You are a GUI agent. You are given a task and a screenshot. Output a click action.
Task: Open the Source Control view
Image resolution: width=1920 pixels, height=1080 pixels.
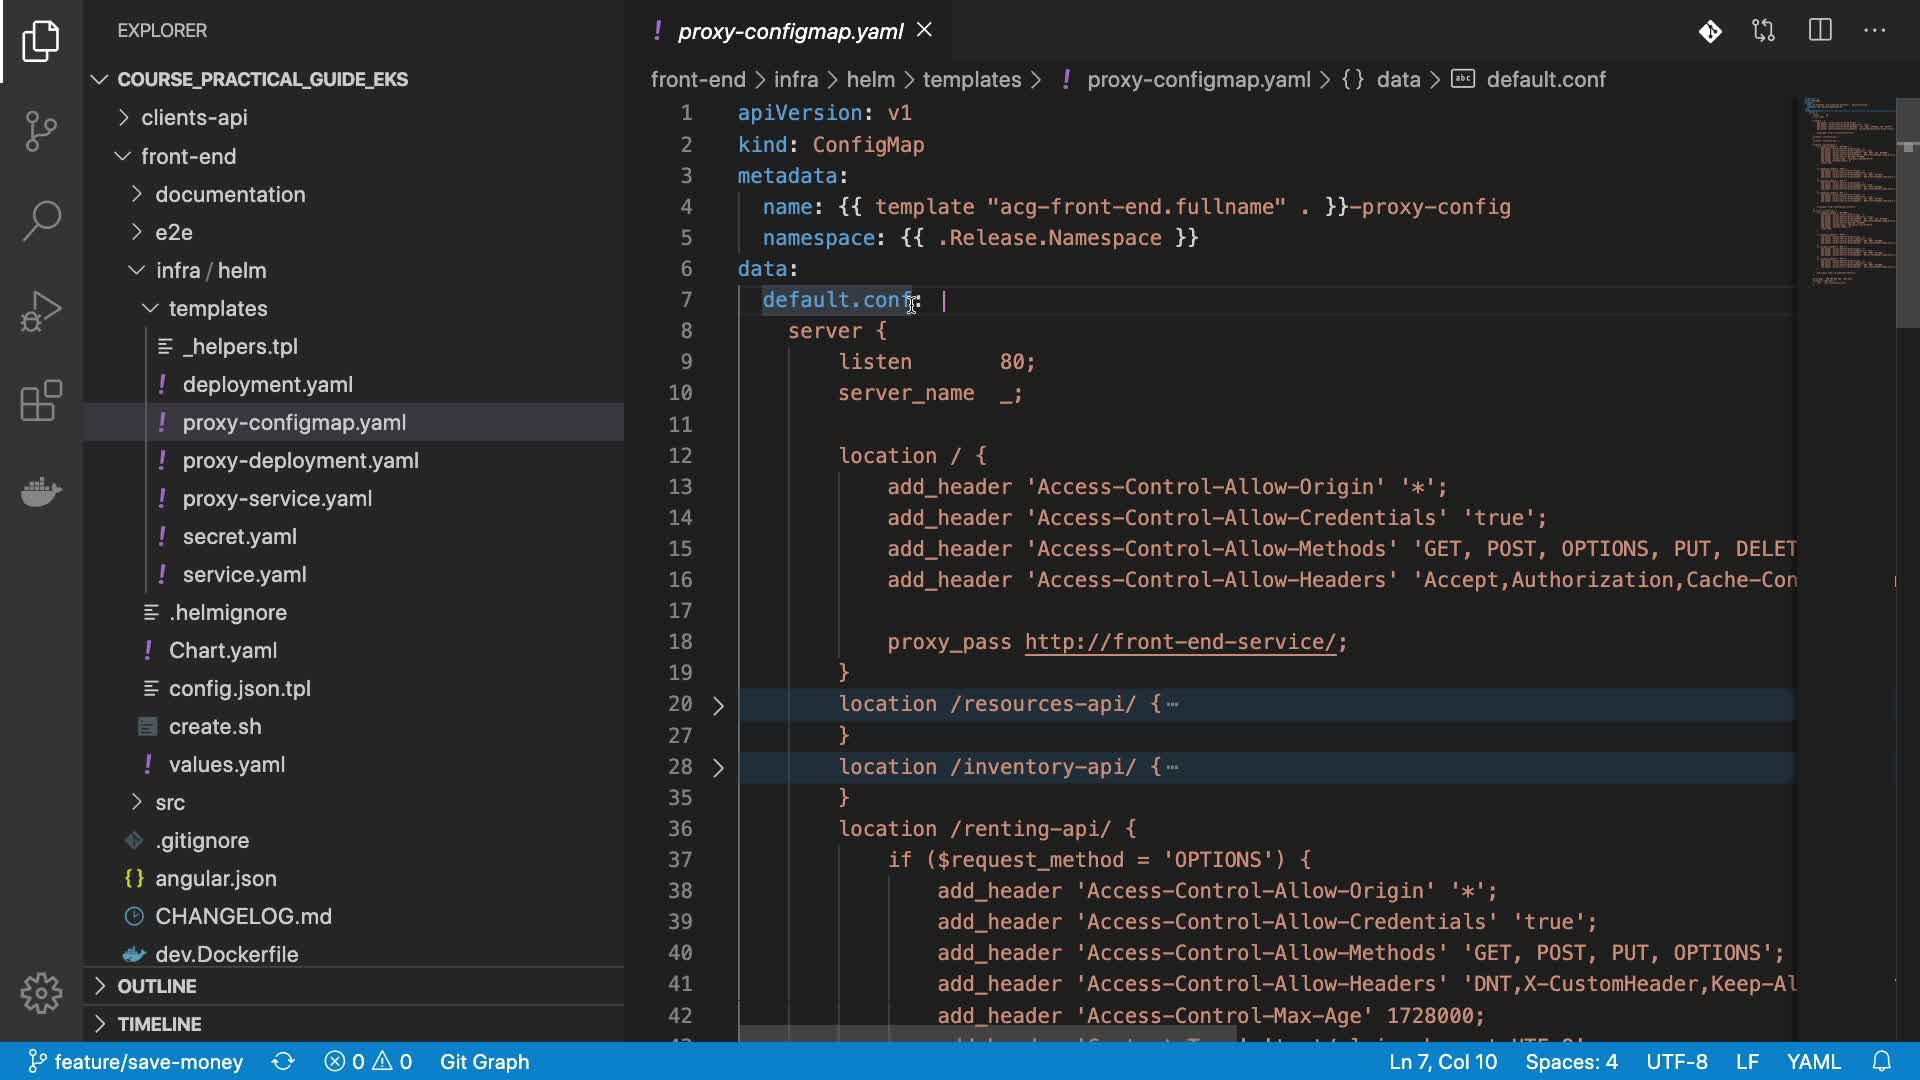41,131
